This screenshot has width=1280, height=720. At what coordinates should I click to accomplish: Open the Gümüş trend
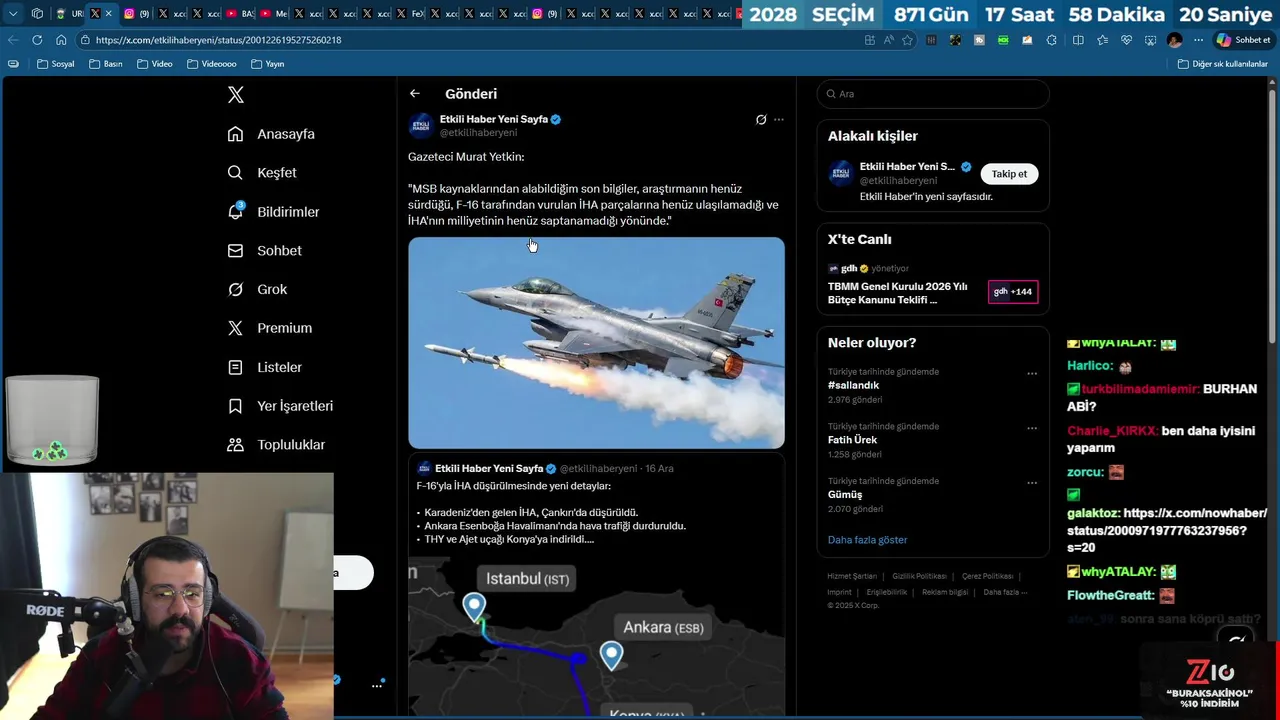[x=845, y=495]
